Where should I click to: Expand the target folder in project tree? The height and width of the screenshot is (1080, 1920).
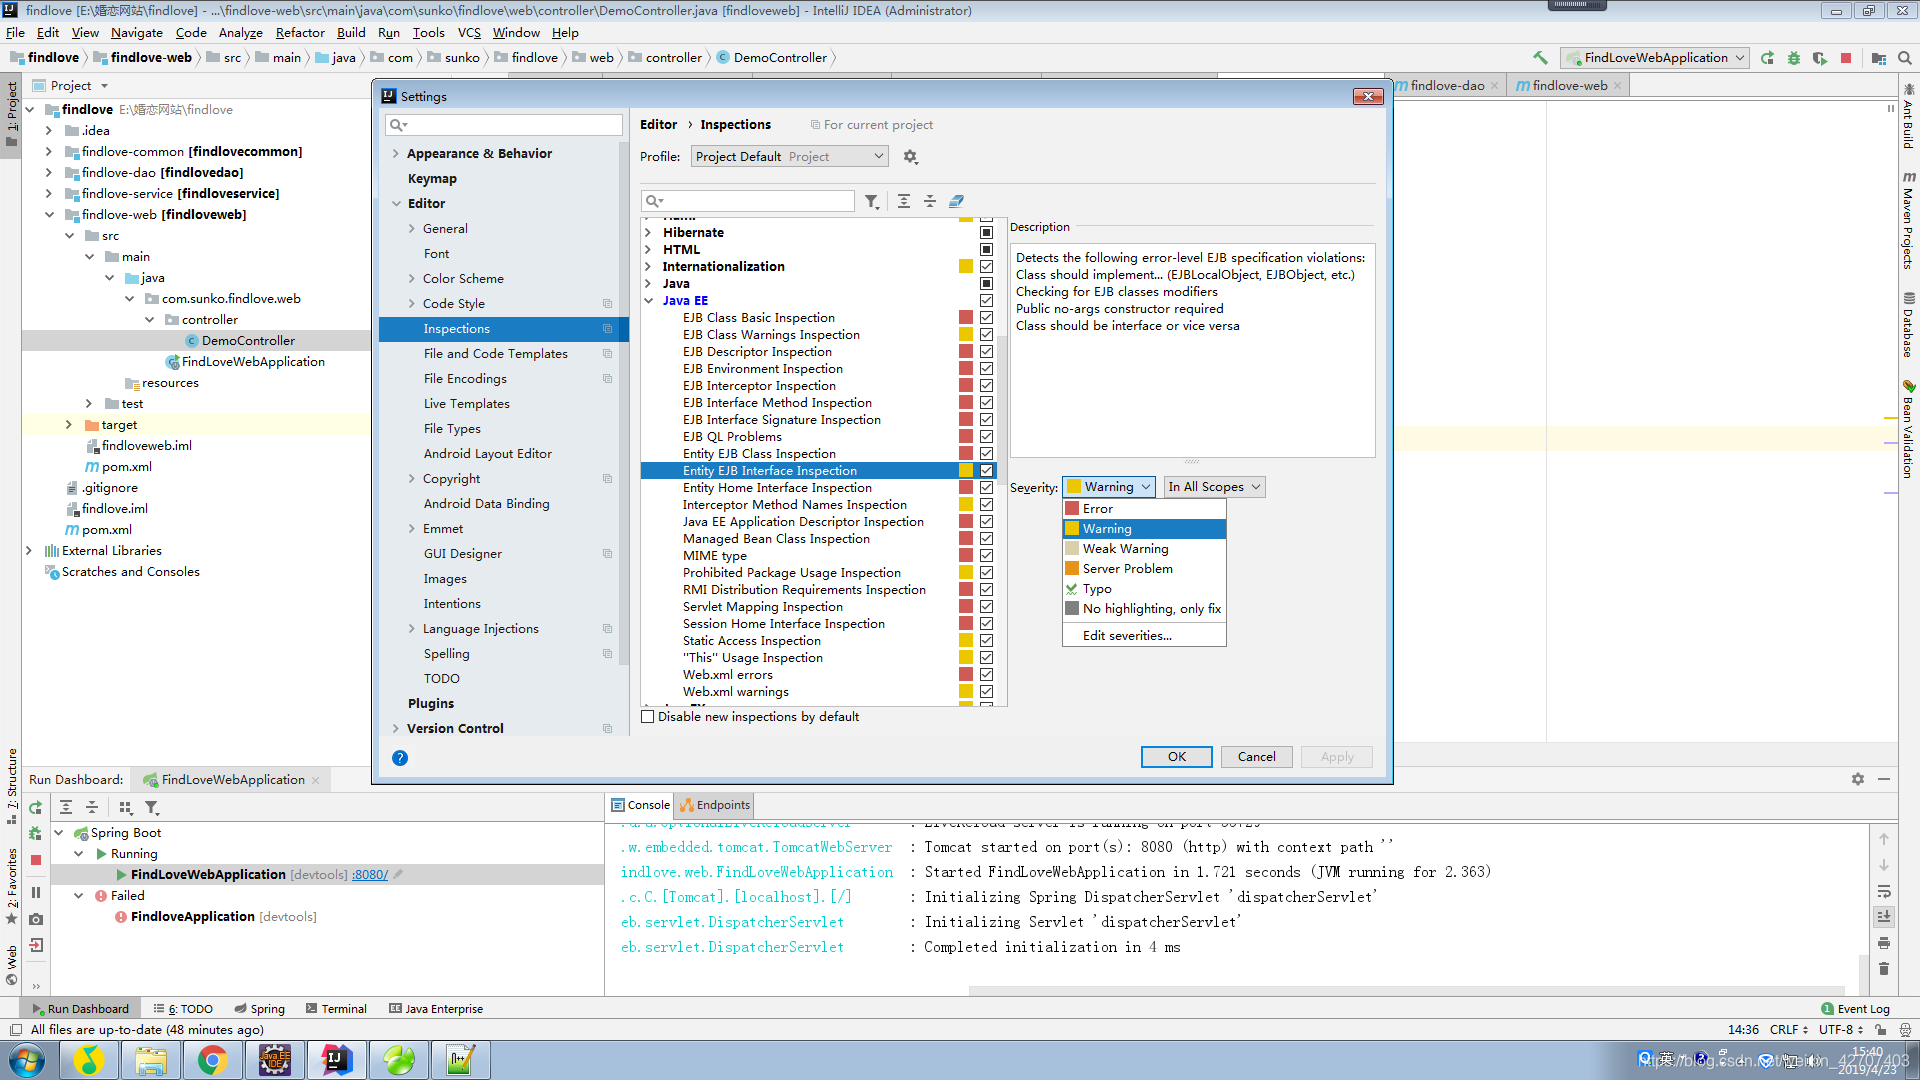[x=69, y=425]
